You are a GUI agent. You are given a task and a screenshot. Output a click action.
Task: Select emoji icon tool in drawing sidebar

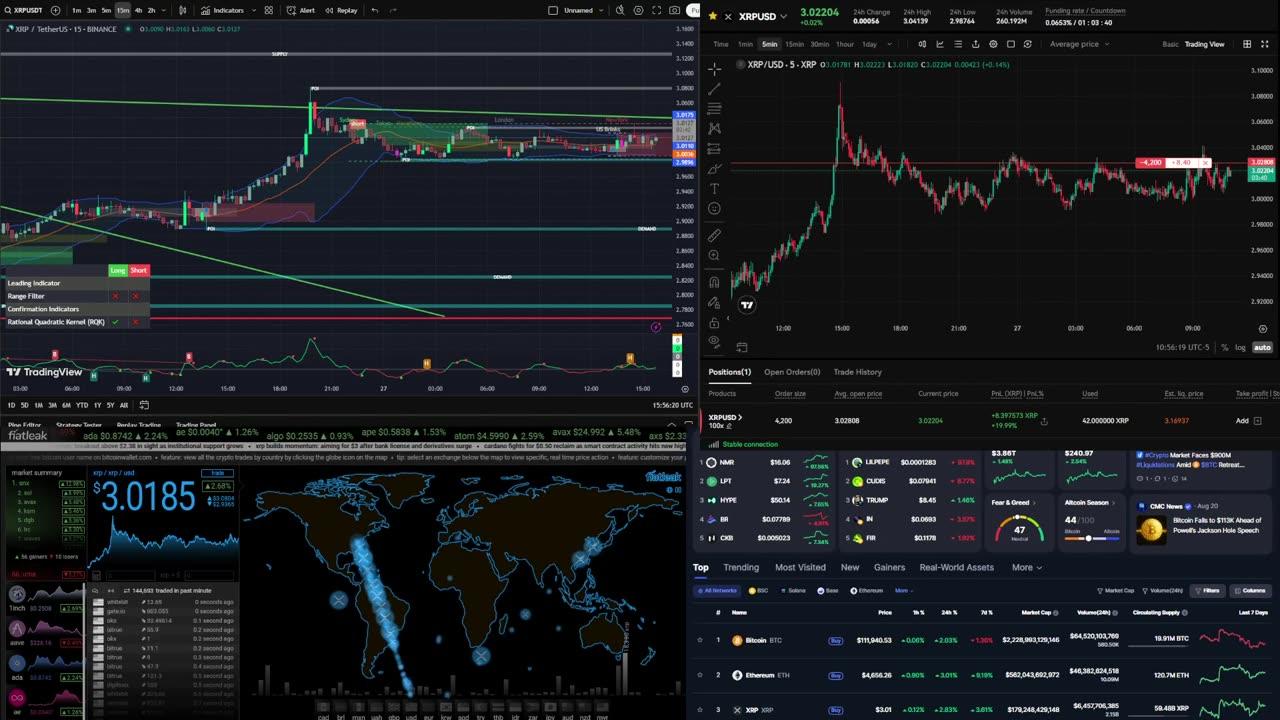point(714,208)
